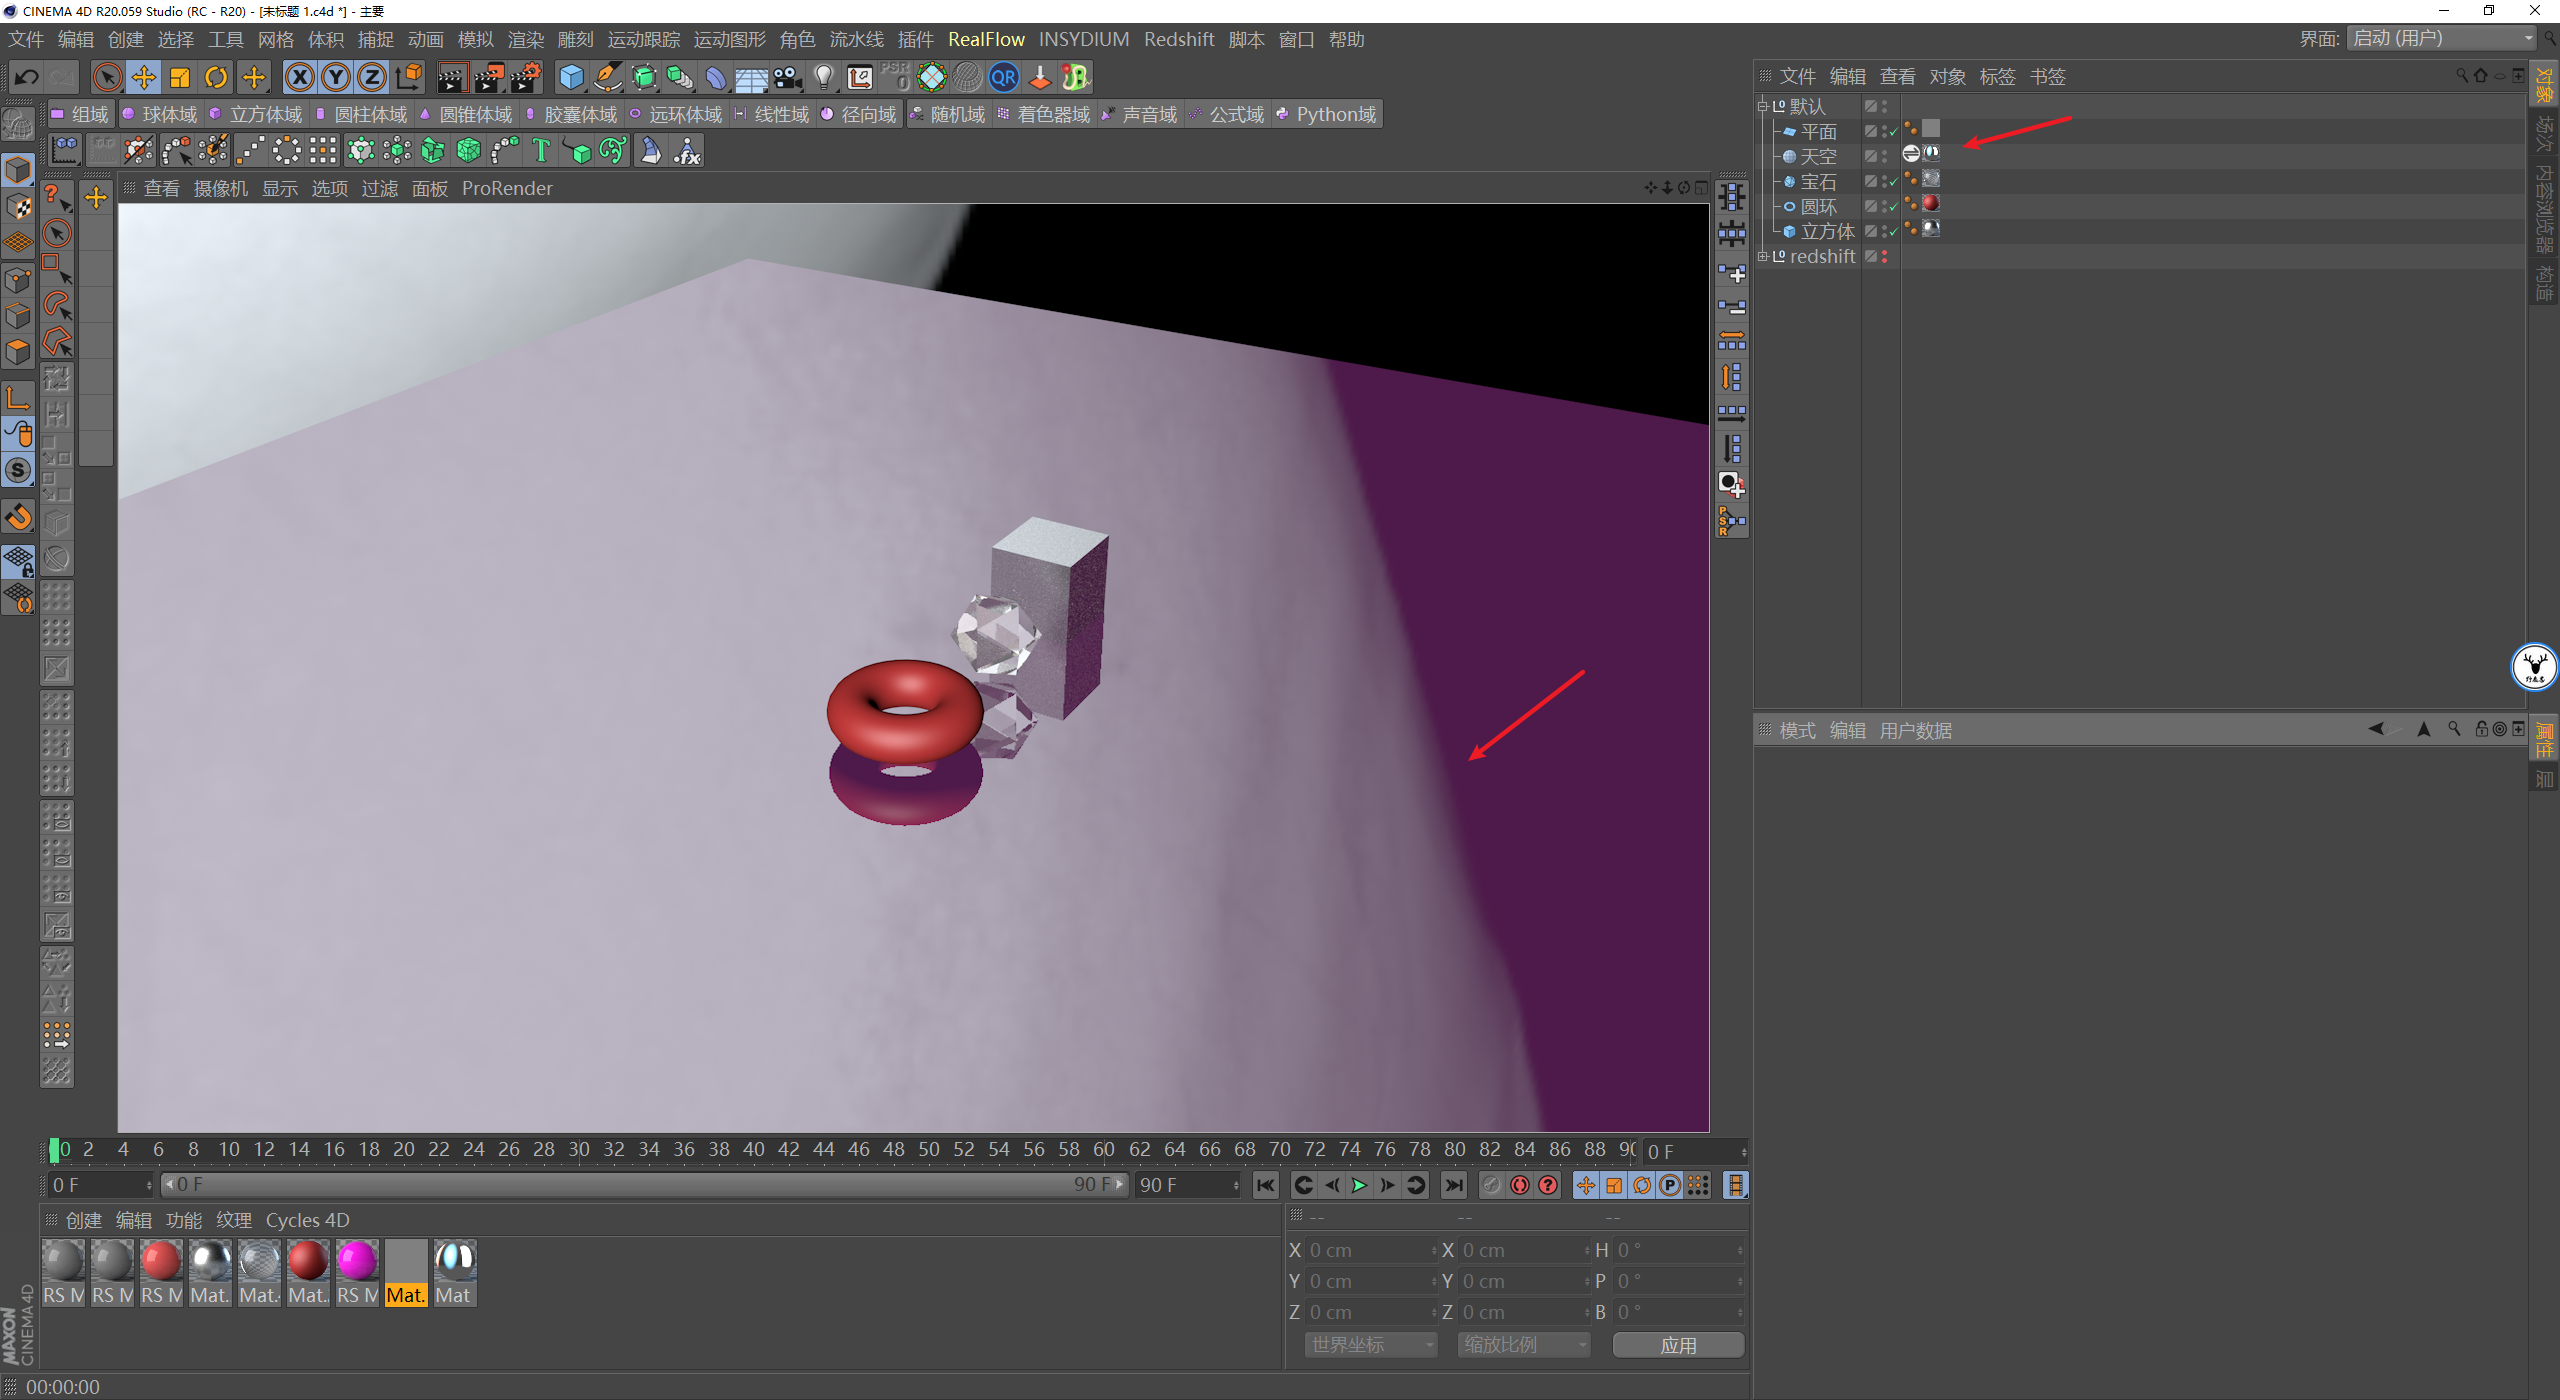Toggle the Z axis lock

pyautogui.click(x=371, y=77)
